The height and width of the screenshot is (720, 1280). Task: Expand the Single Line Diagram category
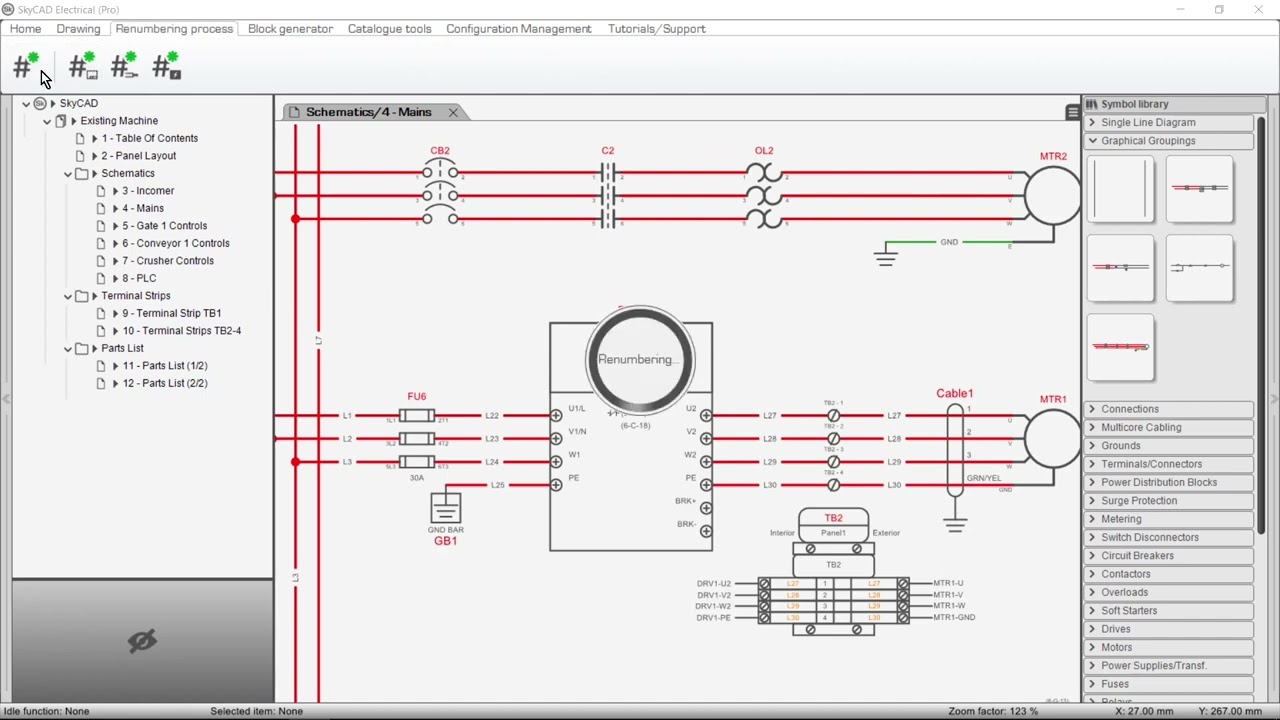click(1092, 122)
